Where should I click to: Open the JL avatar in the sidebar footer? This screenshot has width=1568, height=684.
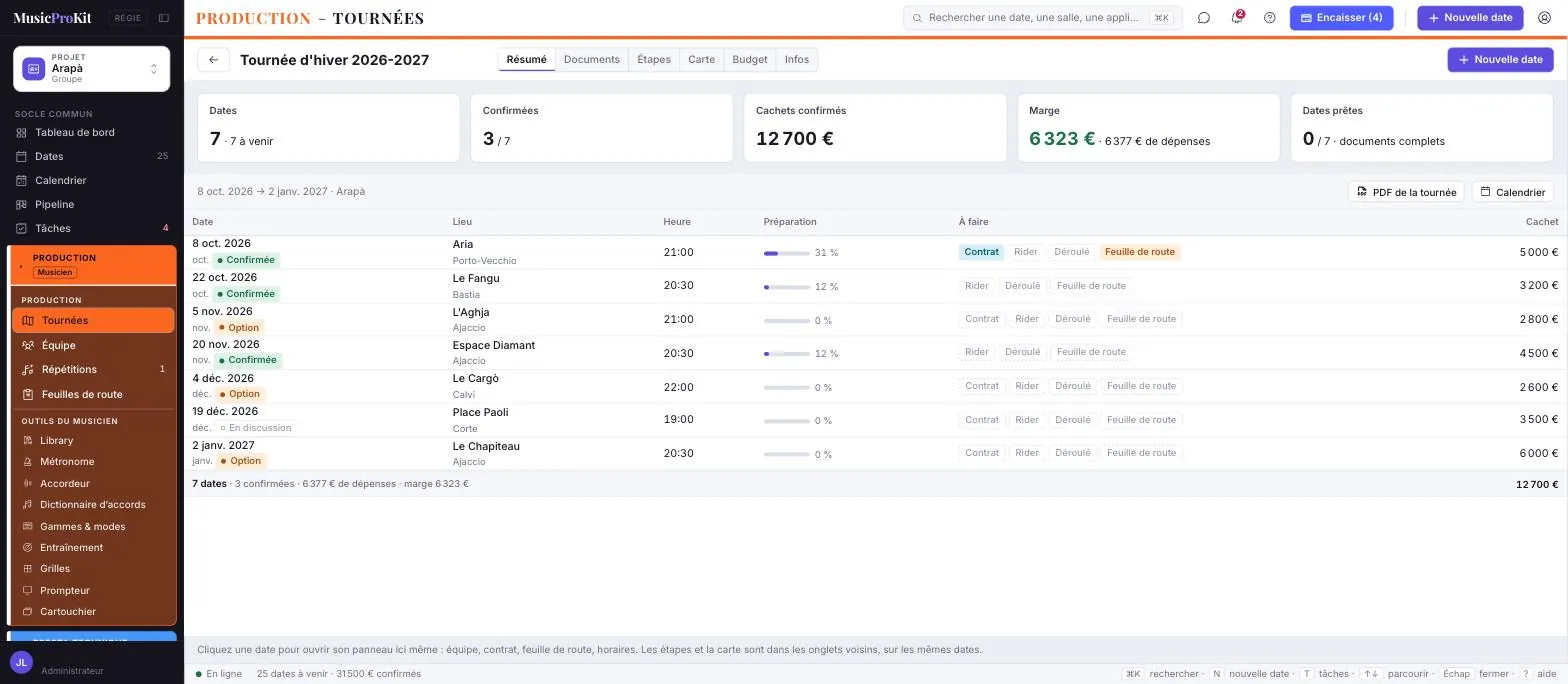tap(21, 662)
